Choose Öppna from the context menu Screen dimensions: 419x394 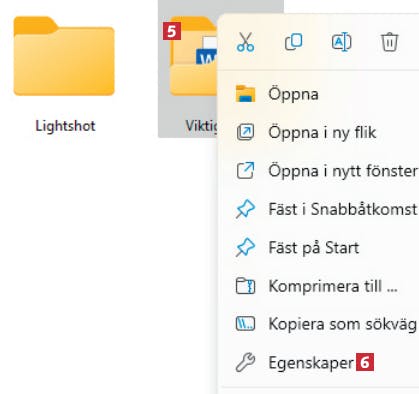tap(318, 94)
